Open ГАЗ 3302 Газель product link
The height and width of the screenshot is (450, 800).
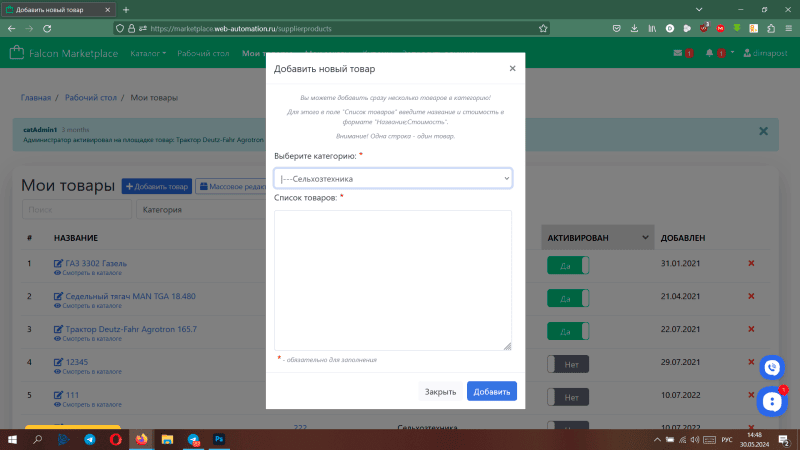[x=96, y=263]
